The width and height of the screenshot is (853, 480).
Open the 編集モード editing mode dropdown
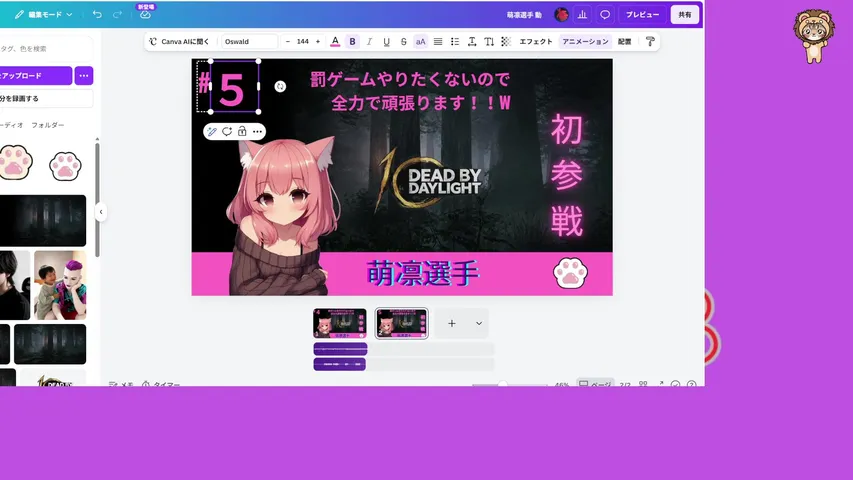[x=44, y=15]
